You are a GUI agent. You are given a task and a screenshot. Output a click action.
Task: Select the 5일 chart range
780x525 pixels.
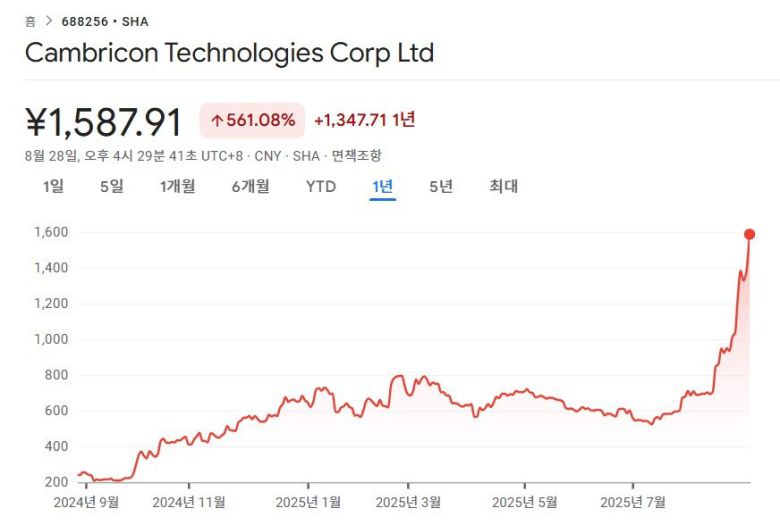click(x=112, y=186)
